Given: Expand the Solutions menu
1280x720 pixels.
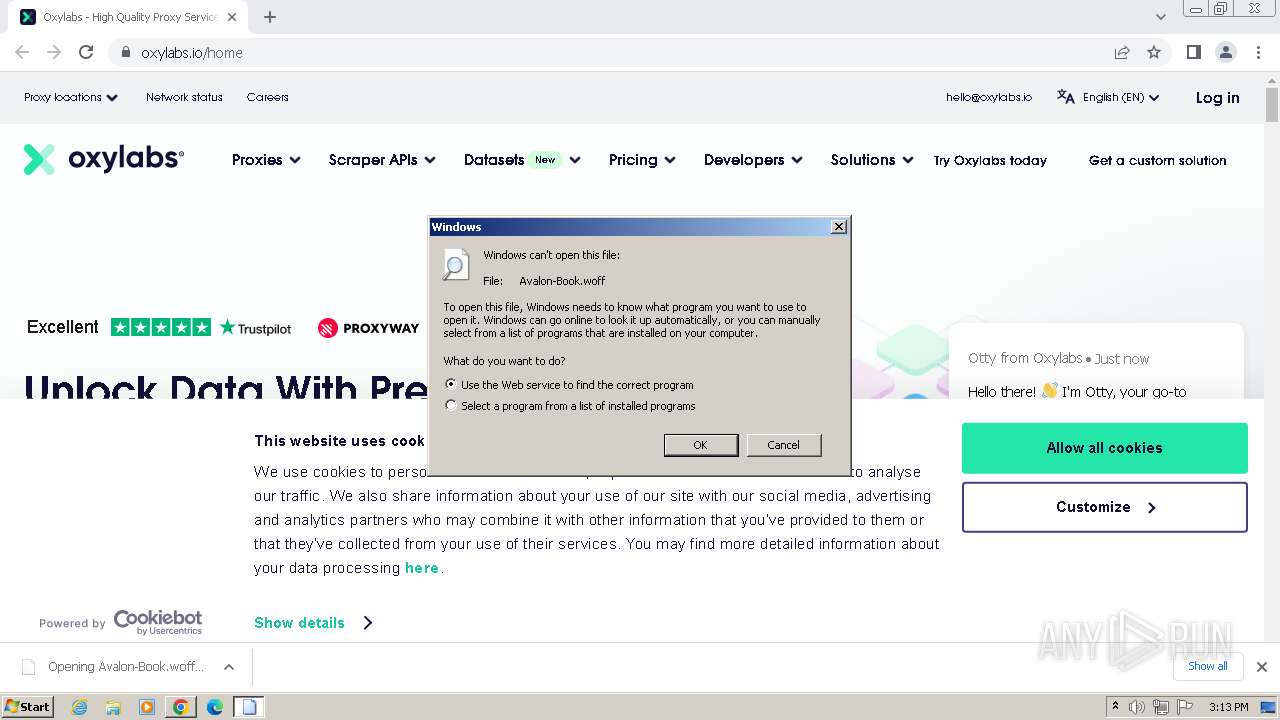Looking at the screenshot, I should [872, 160].
